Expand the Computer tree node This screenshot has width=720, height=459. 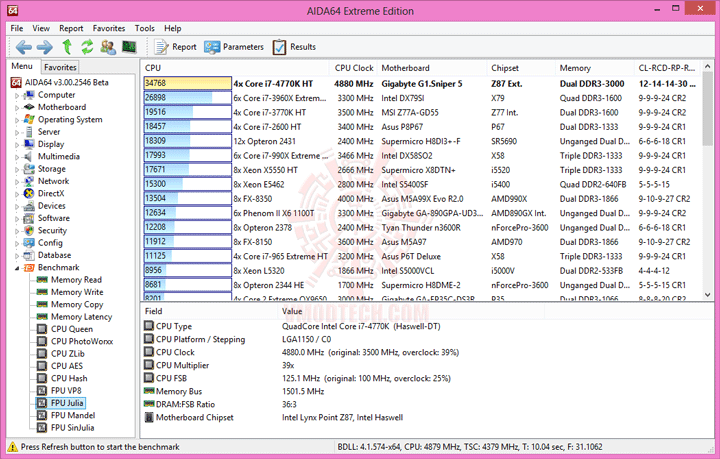tap(17, 95)
